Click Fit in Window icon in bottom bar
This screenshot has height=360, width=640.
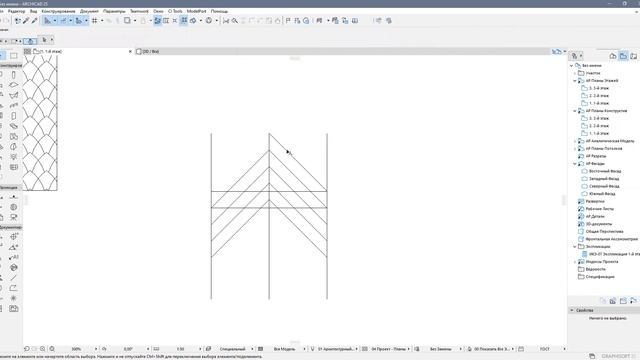click(x=52, y=349)
